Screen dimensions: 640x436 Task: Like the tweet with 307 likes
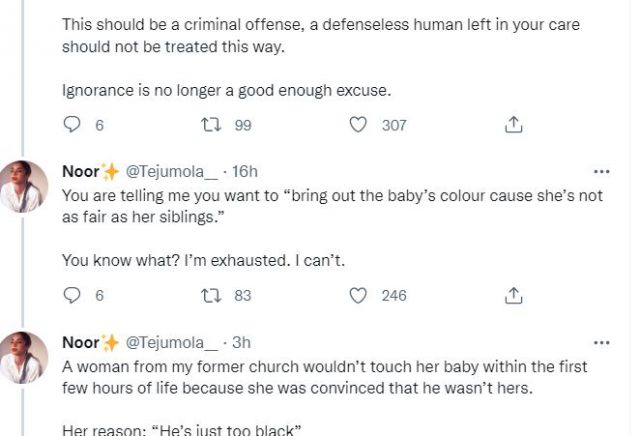[357, 125]
